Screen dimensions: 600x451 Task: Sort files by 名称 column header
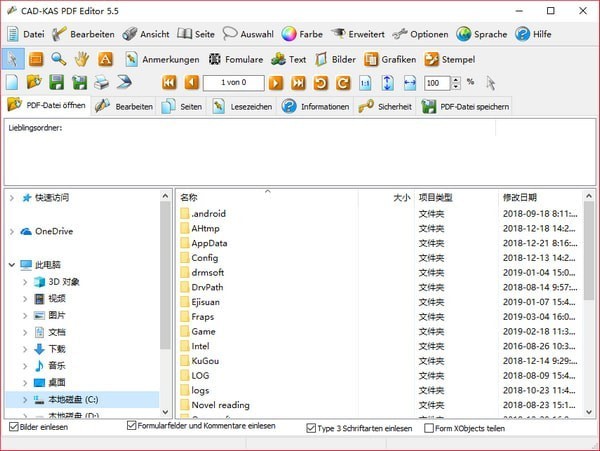pyautogui.click(x=268, y=197)
